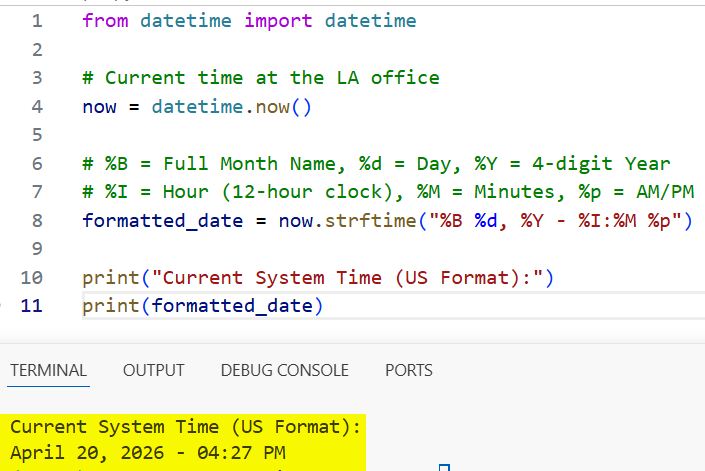
Task: Click the code 'now = datetime.now()'
Action: point(197,107)
